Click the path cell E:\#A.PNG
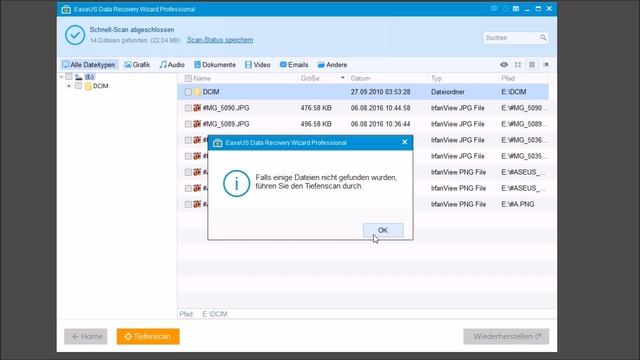Screen dimensions: 640x360 click(x=518, y=204)
